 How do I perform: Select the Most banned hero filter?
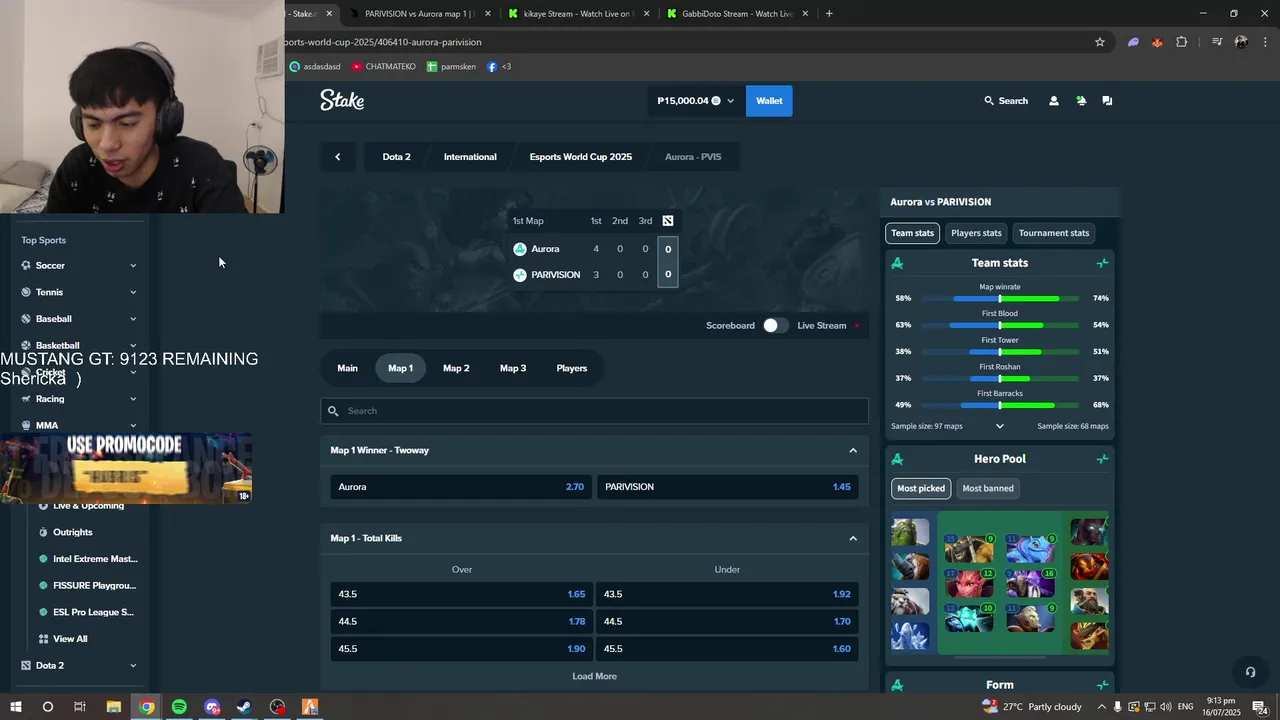click(x=988, y=489)
